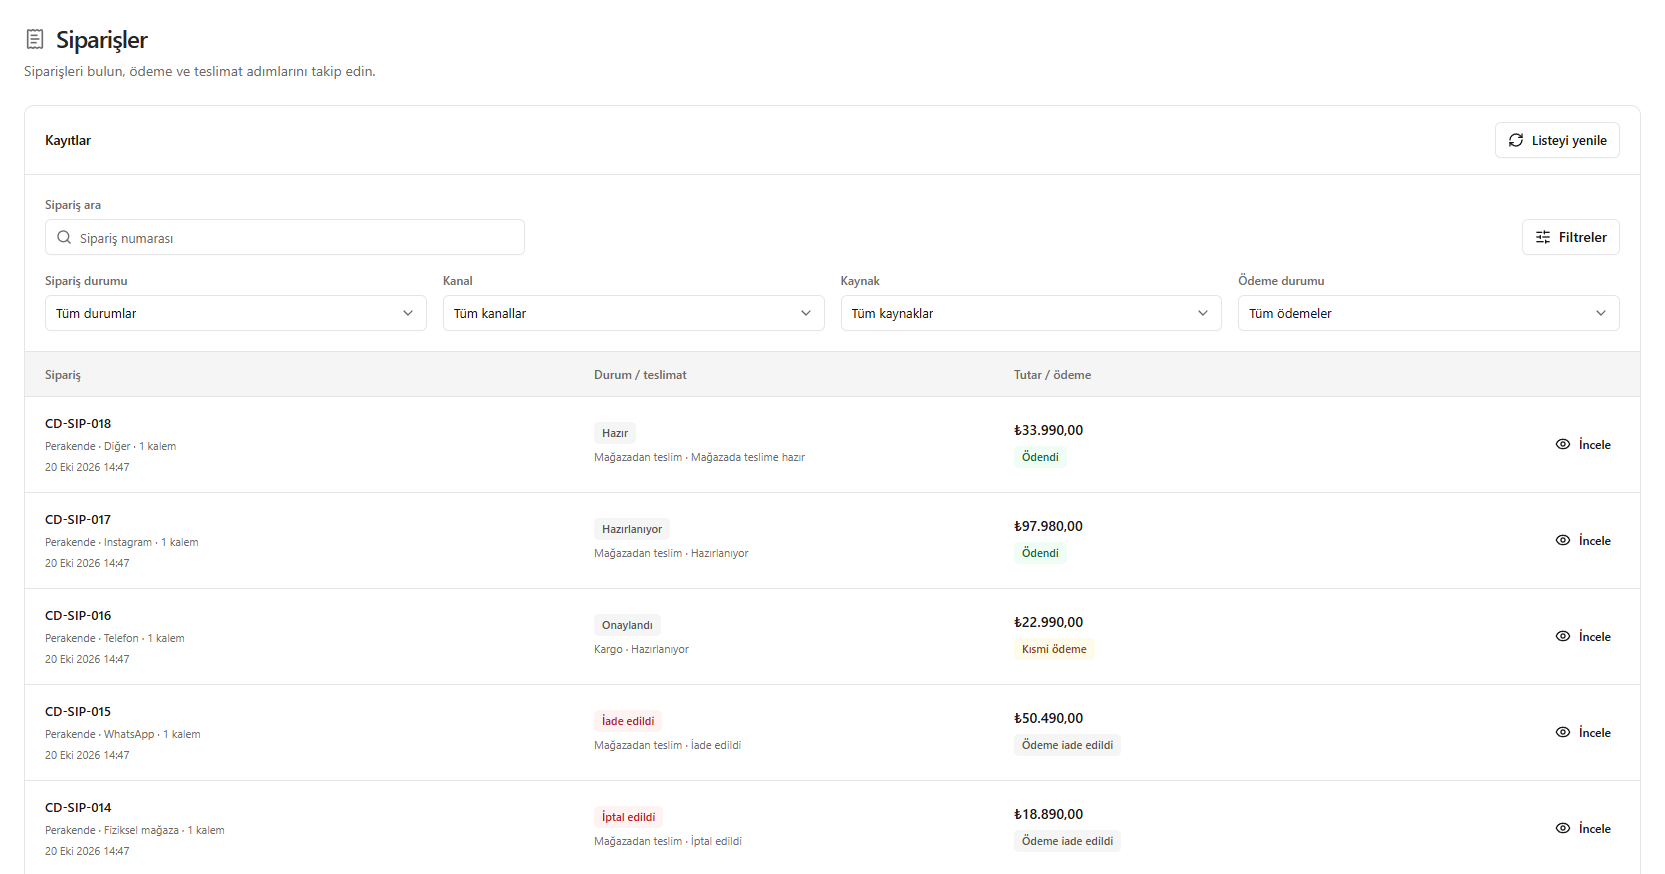Viewport: 1665px width, 874px height.
Task: Click the eye icon for order CD-SIP-015
Action: coord(1563,732)
